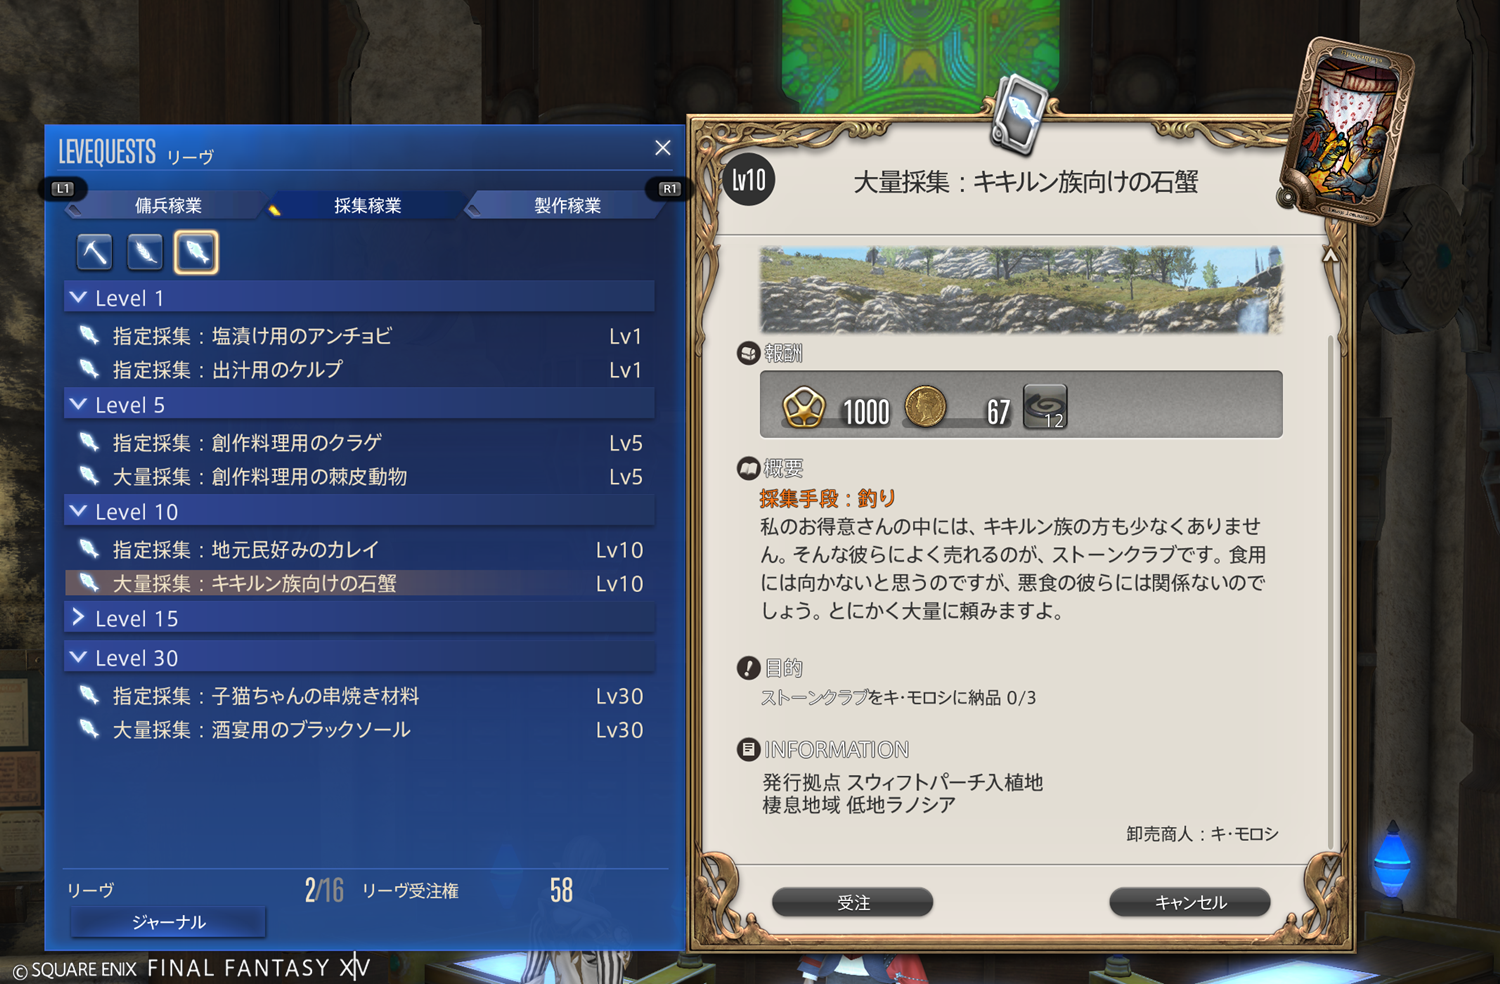Collapse the Level 1 leve group
Image resolution: width=1500 pixels, height=984 pixels.
(x=360, y=298)
